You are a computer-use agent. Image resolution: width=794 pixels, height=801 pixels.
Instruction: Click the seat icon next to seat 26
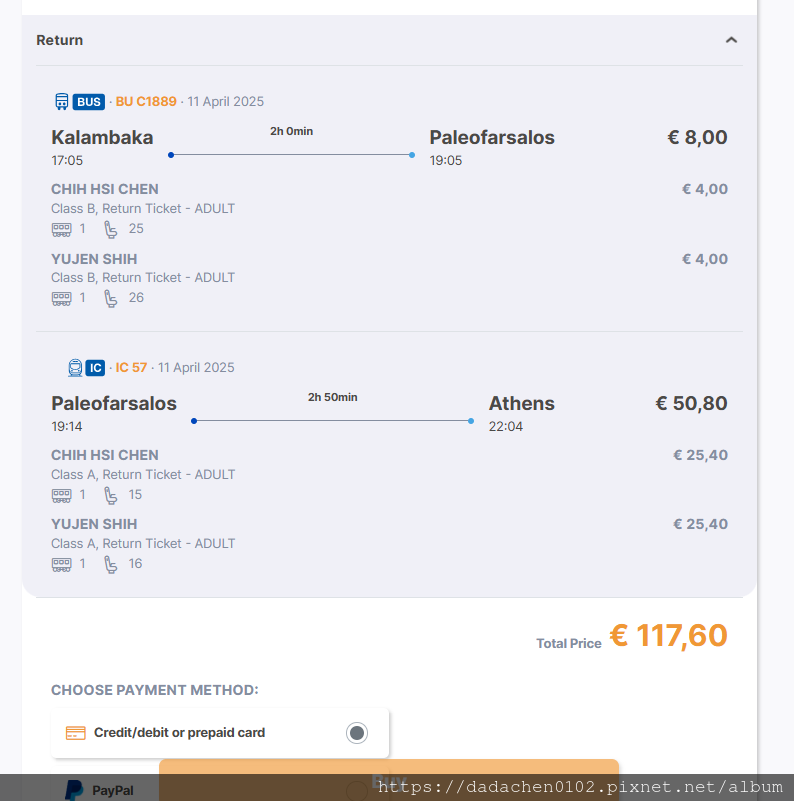[x=110, y=298]
